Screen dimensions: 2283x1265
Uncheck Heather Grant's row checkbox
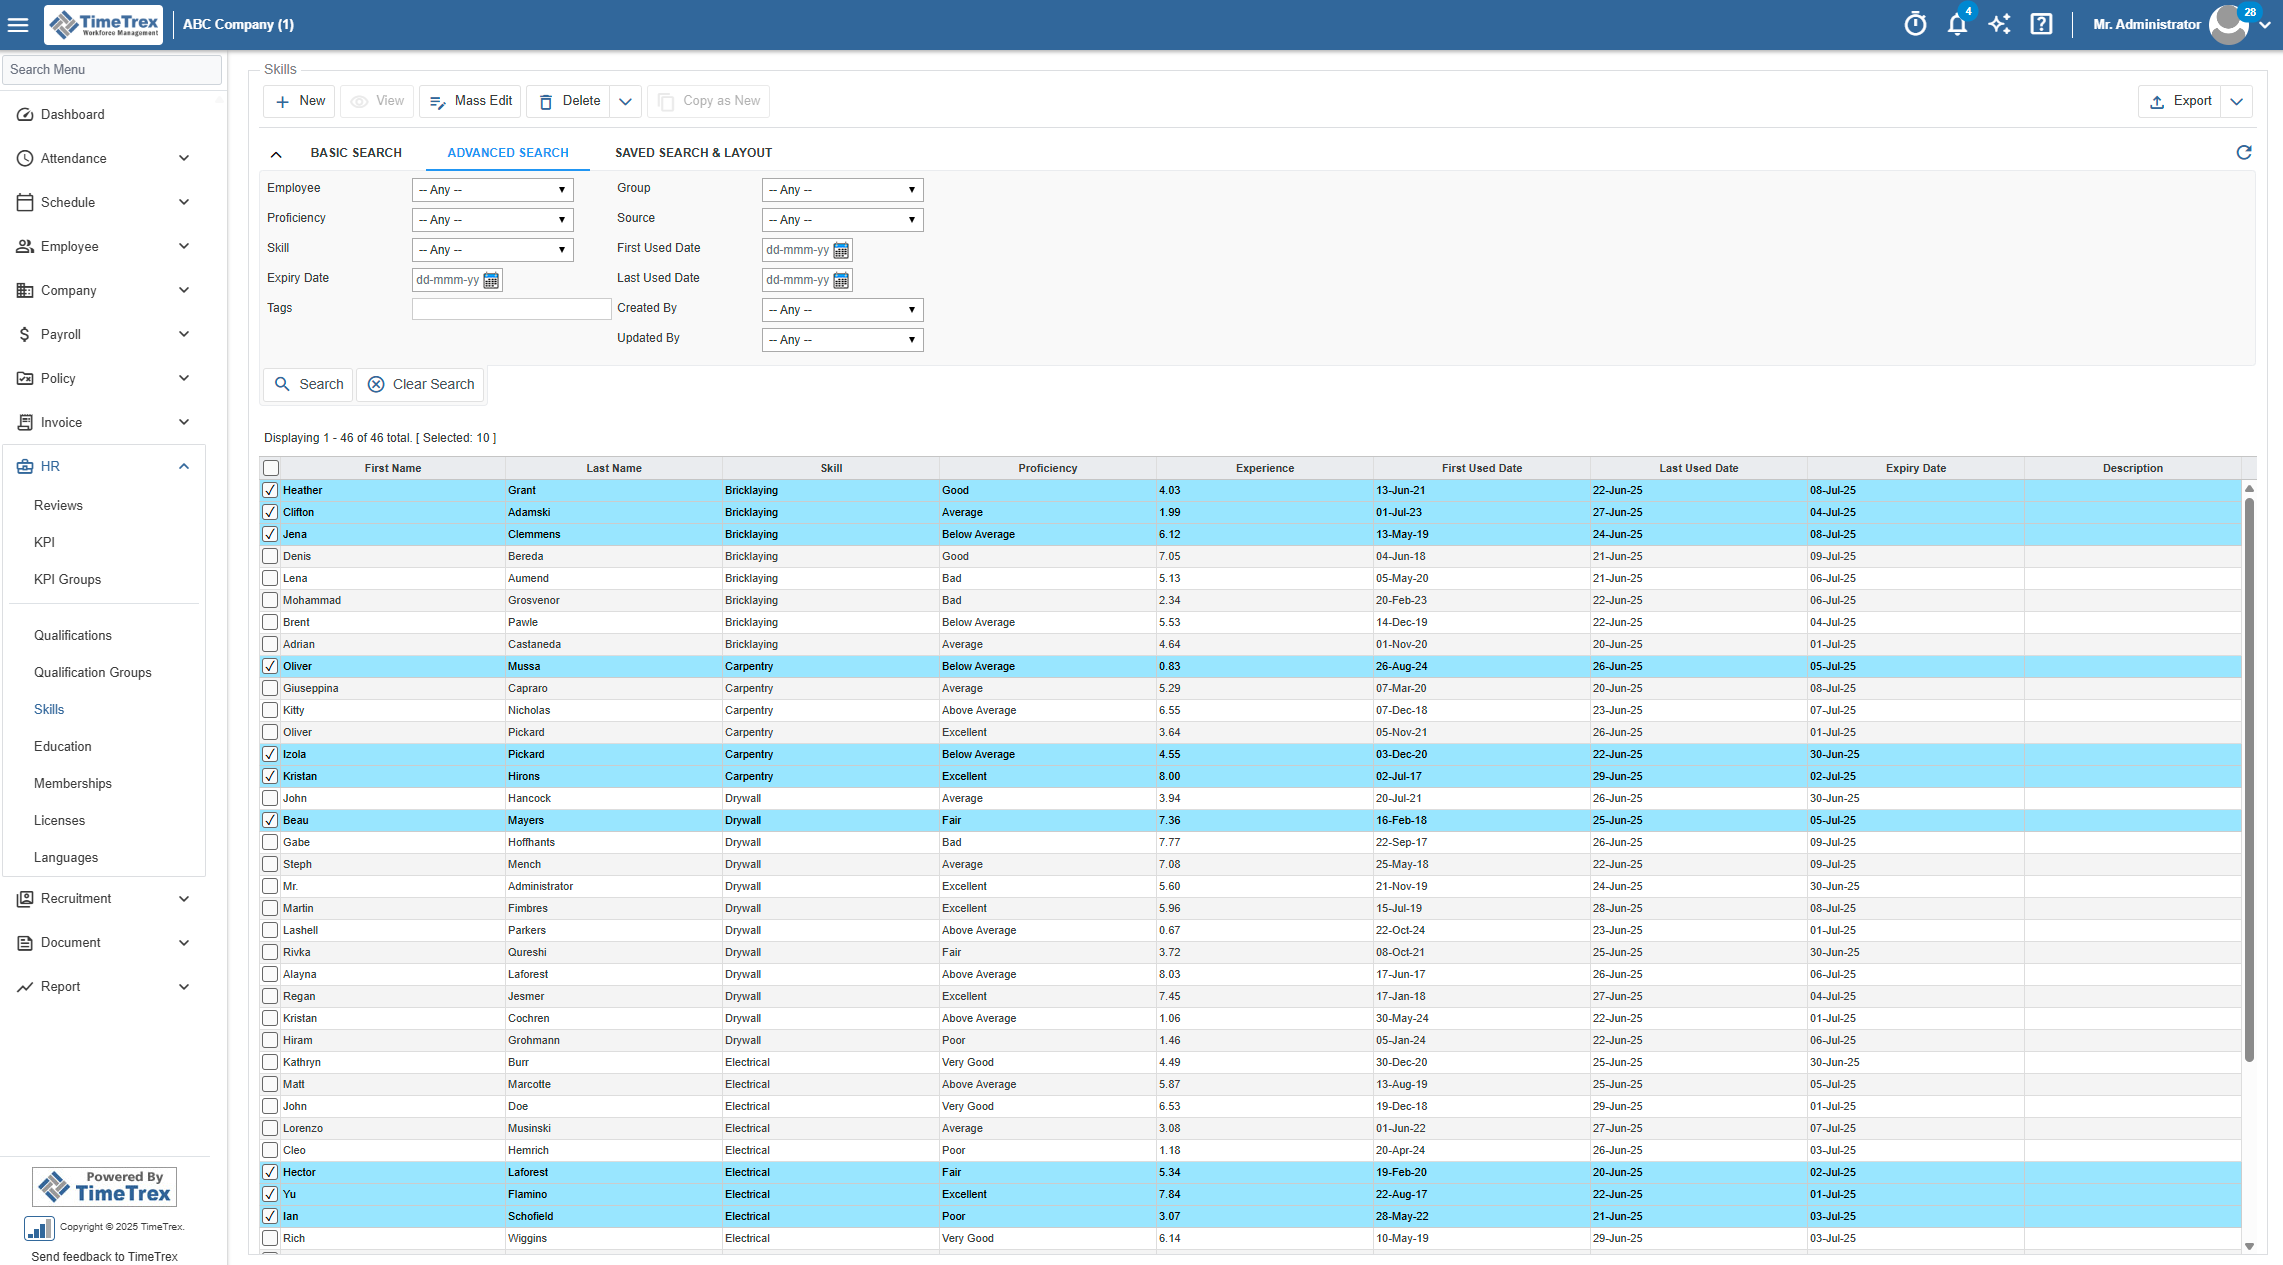pyautogui.click(x=270, y=490)
